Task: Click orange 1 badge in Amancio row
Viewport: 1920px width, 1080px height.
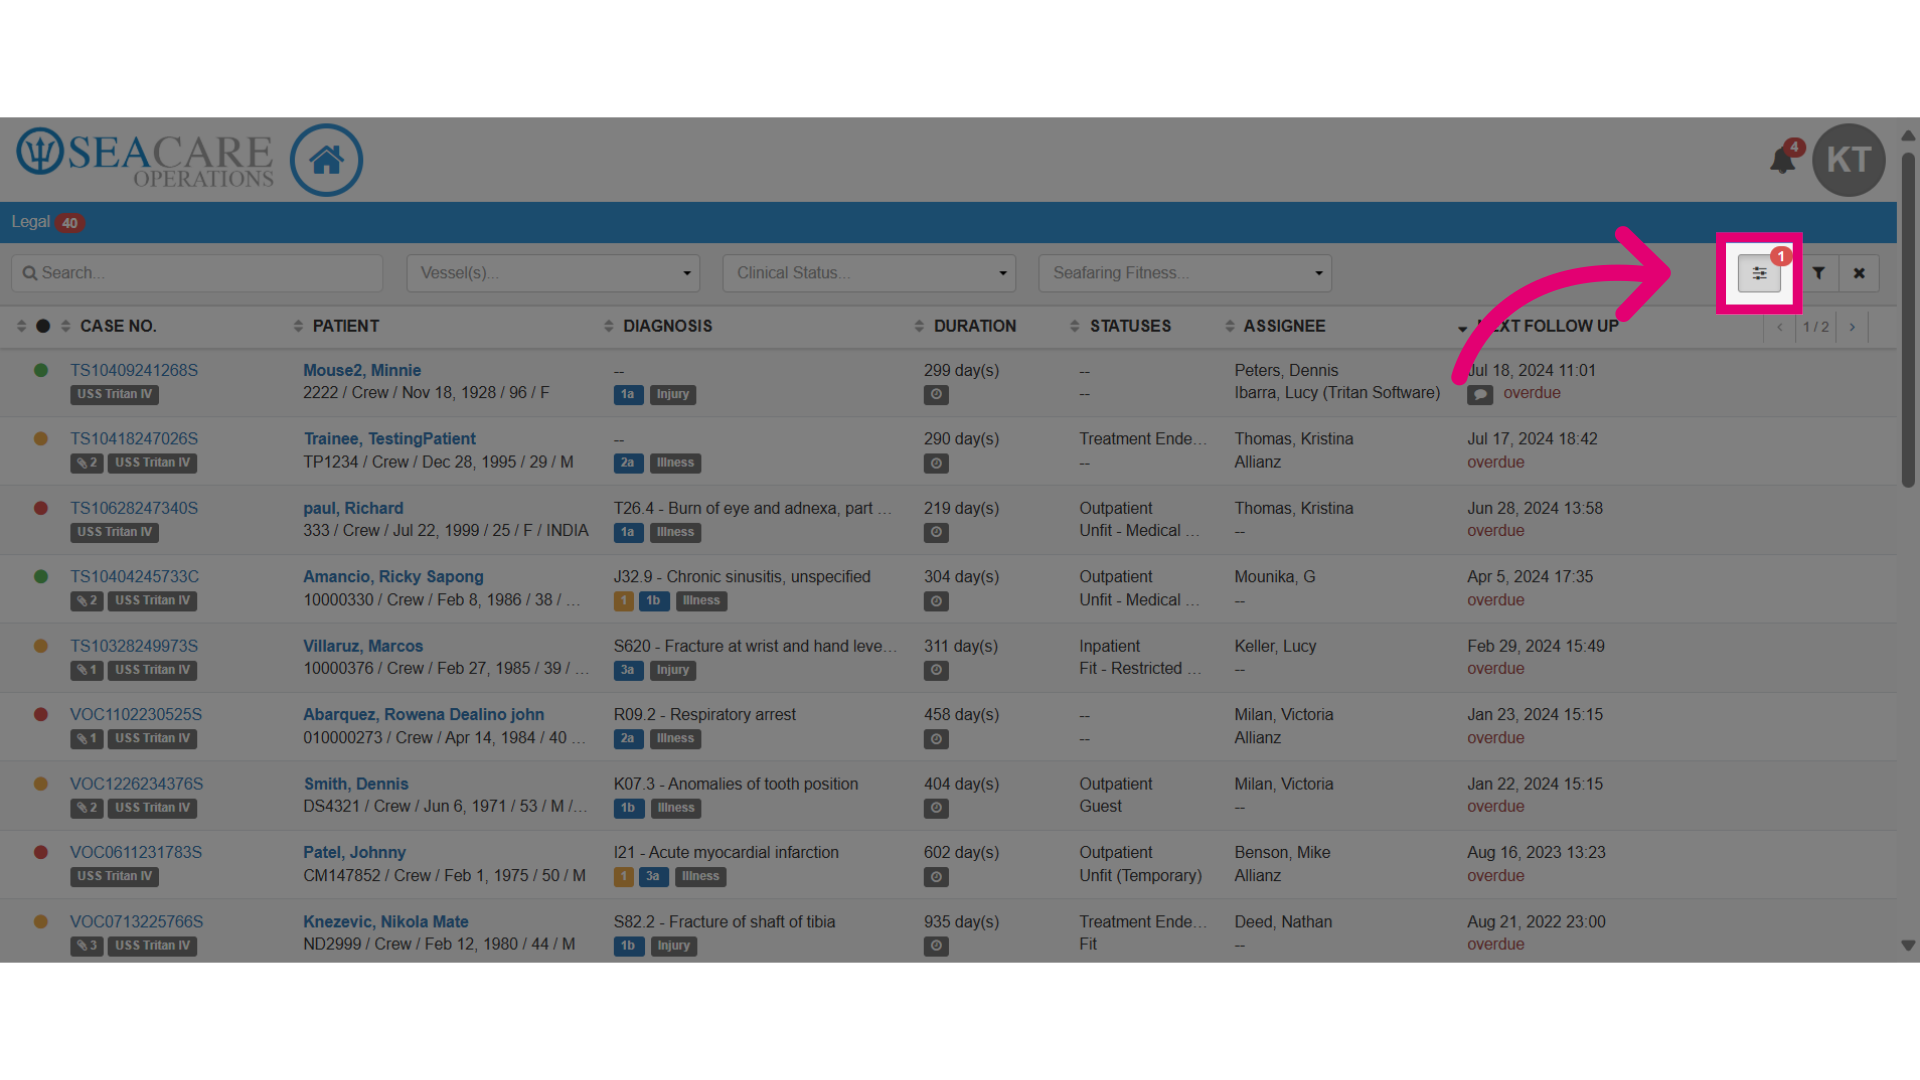Action: coord(624,601)
